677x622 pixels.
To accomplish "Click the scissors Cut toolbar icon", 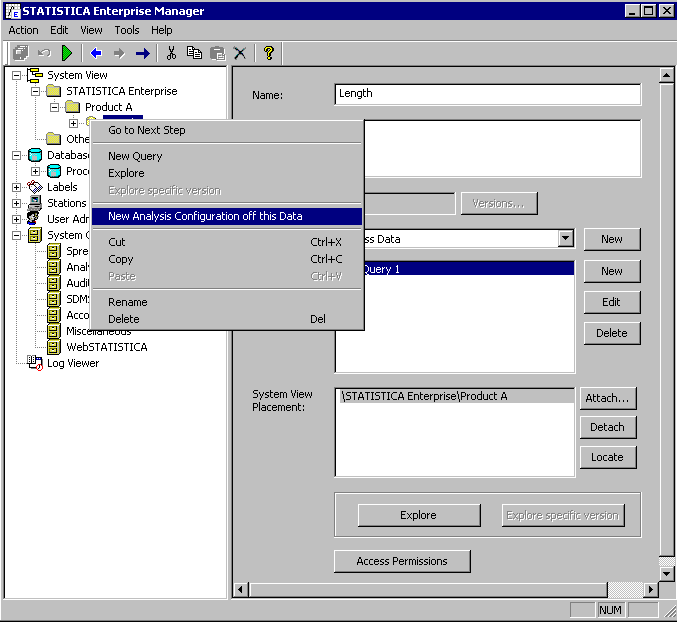I will click(171, 53).
